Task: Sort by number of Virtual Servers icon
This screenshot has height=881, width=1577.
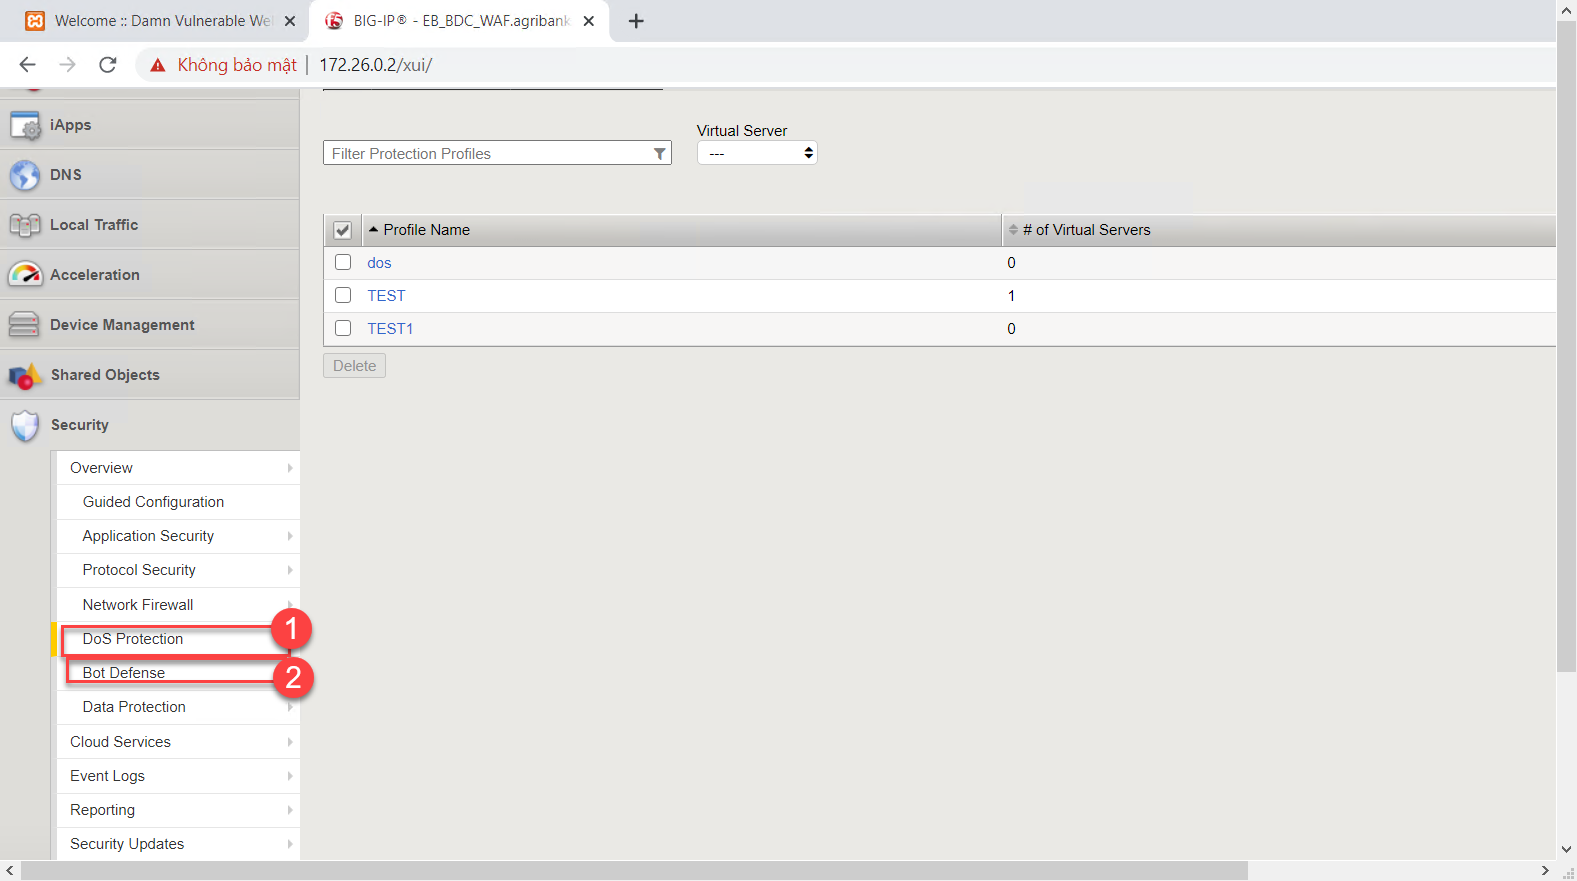Action: [x=1013, y=230]
